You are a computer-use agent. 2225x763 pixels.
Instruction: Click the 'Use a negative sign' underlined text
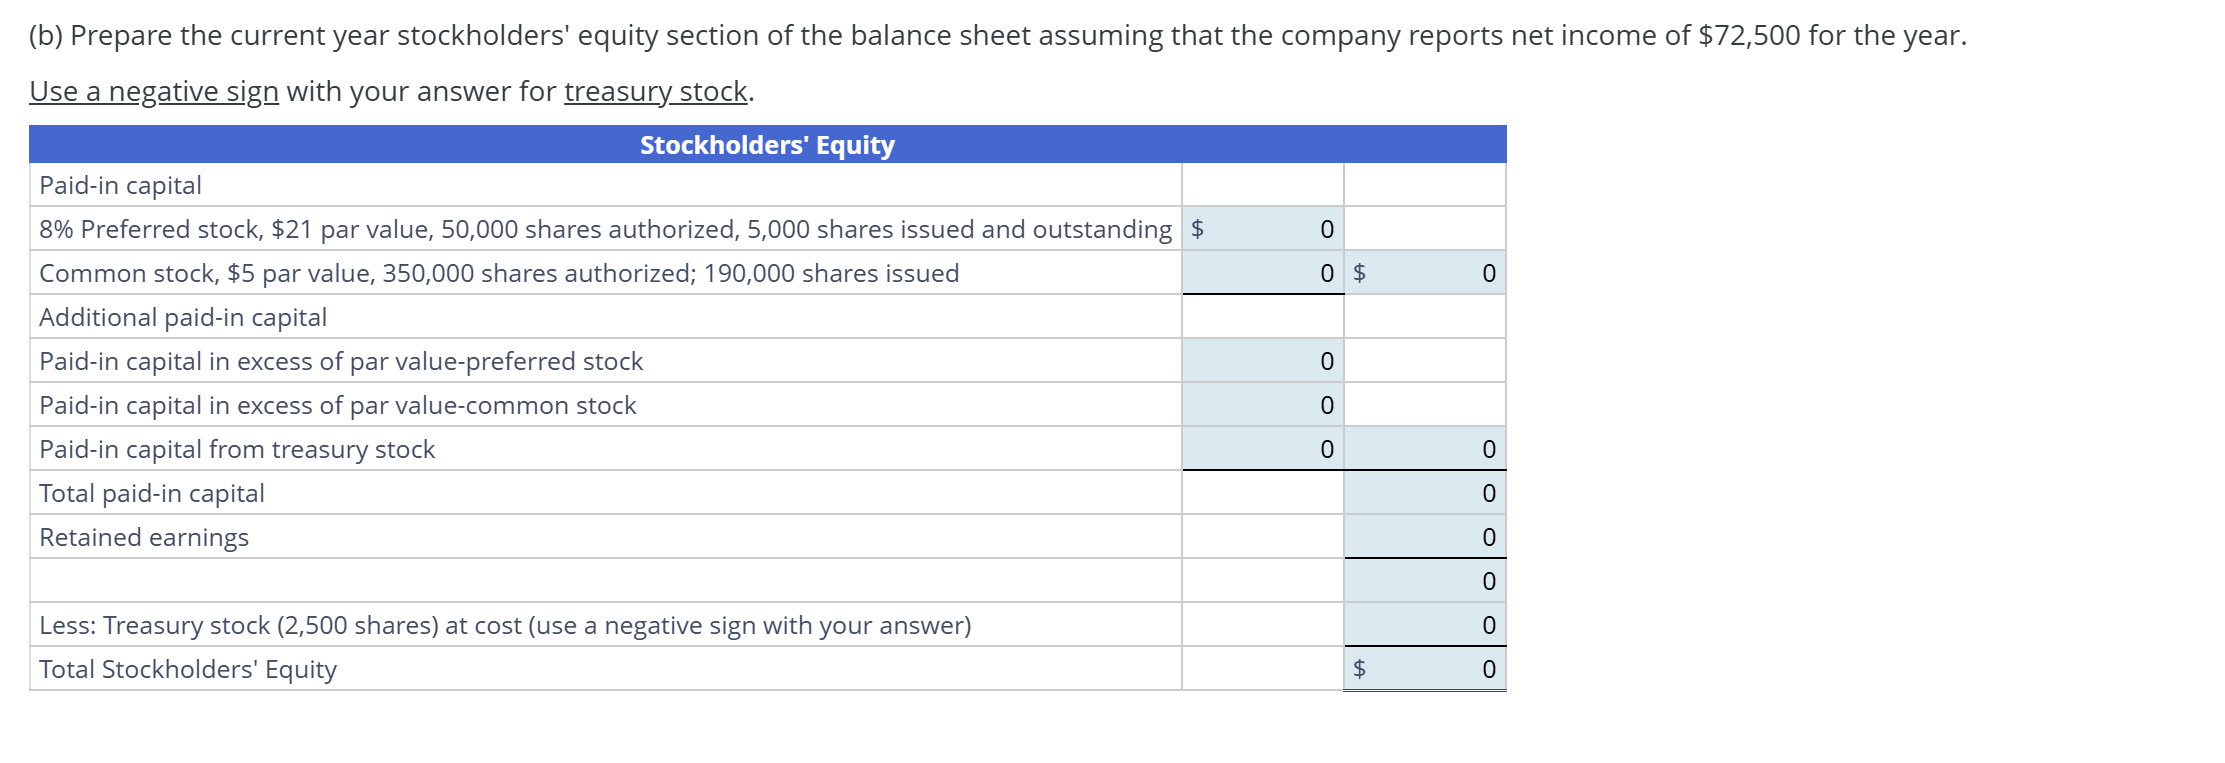tap(154, 91)
